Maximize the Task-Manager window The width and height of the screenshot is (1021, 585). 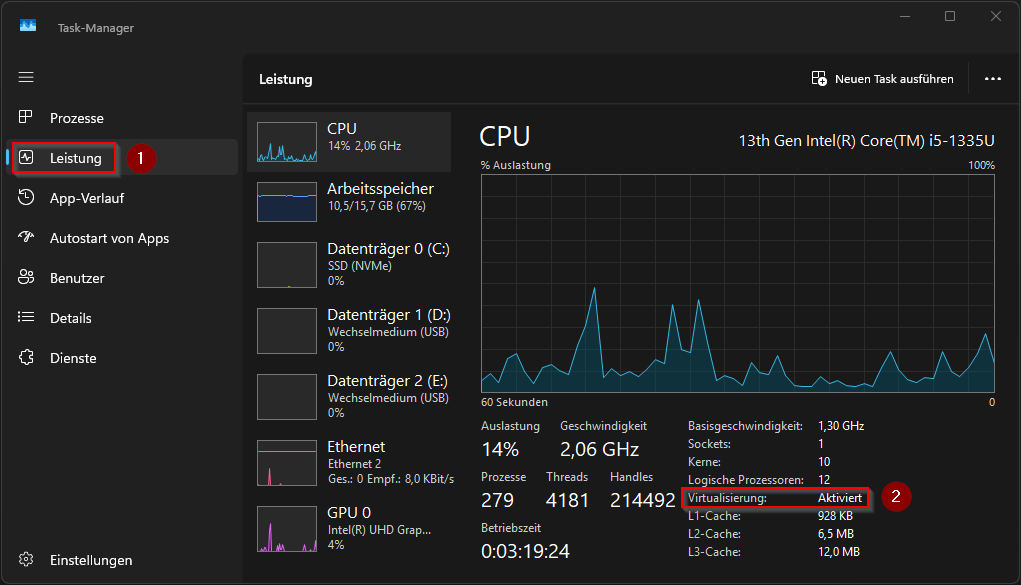coord(950,16)
